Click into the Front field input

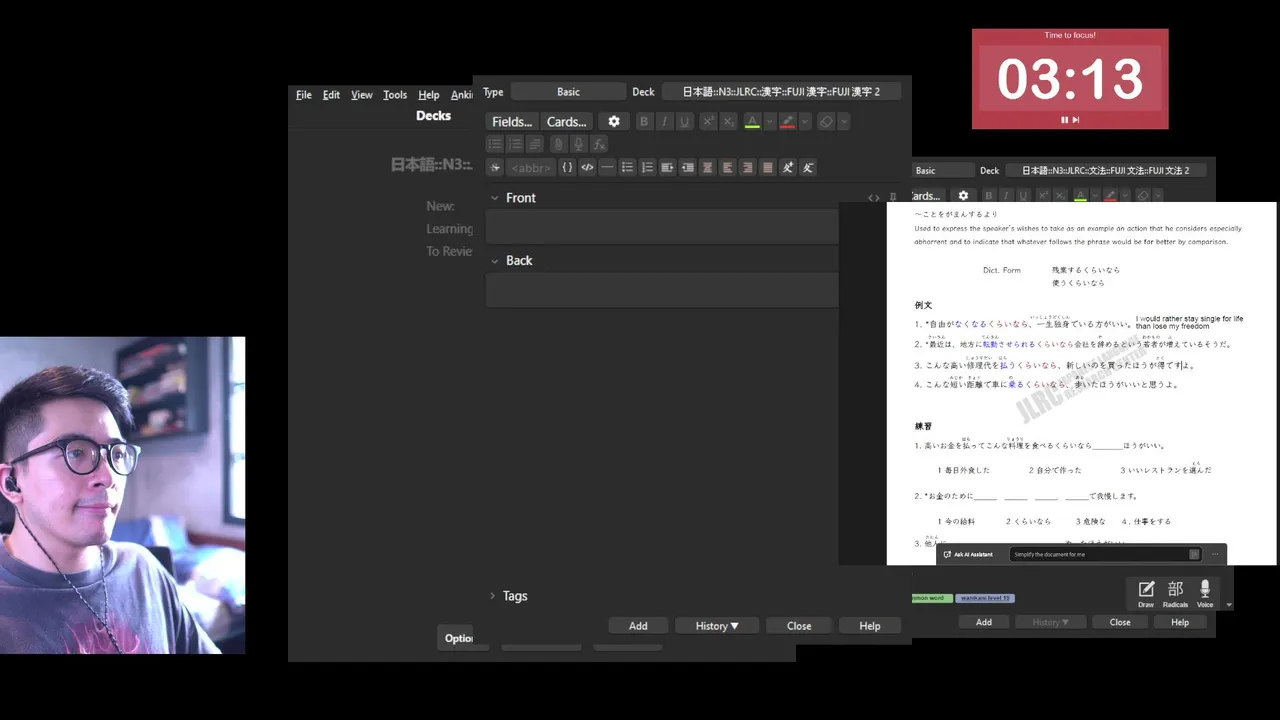(x=662, y=228)
